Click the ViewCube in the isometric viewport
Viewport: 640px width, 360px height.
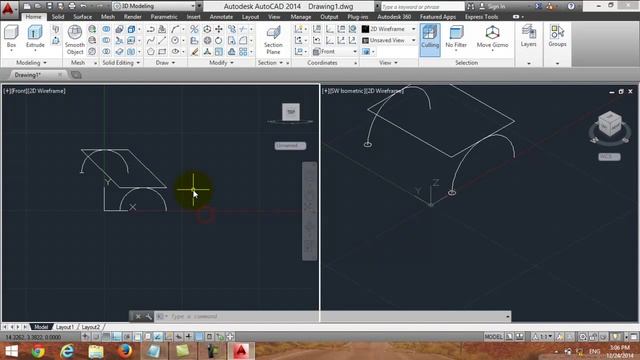tap(610, 124)
